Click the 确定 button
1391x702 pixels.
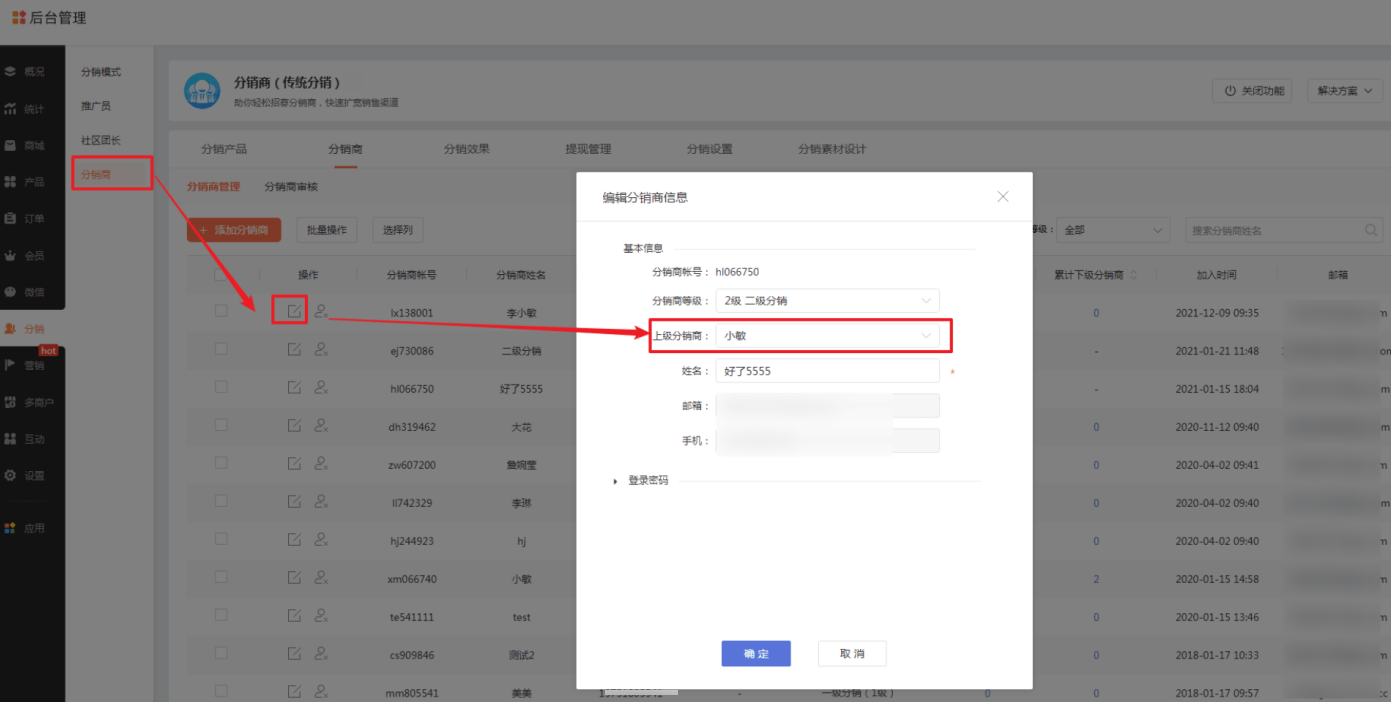point(756,654)
